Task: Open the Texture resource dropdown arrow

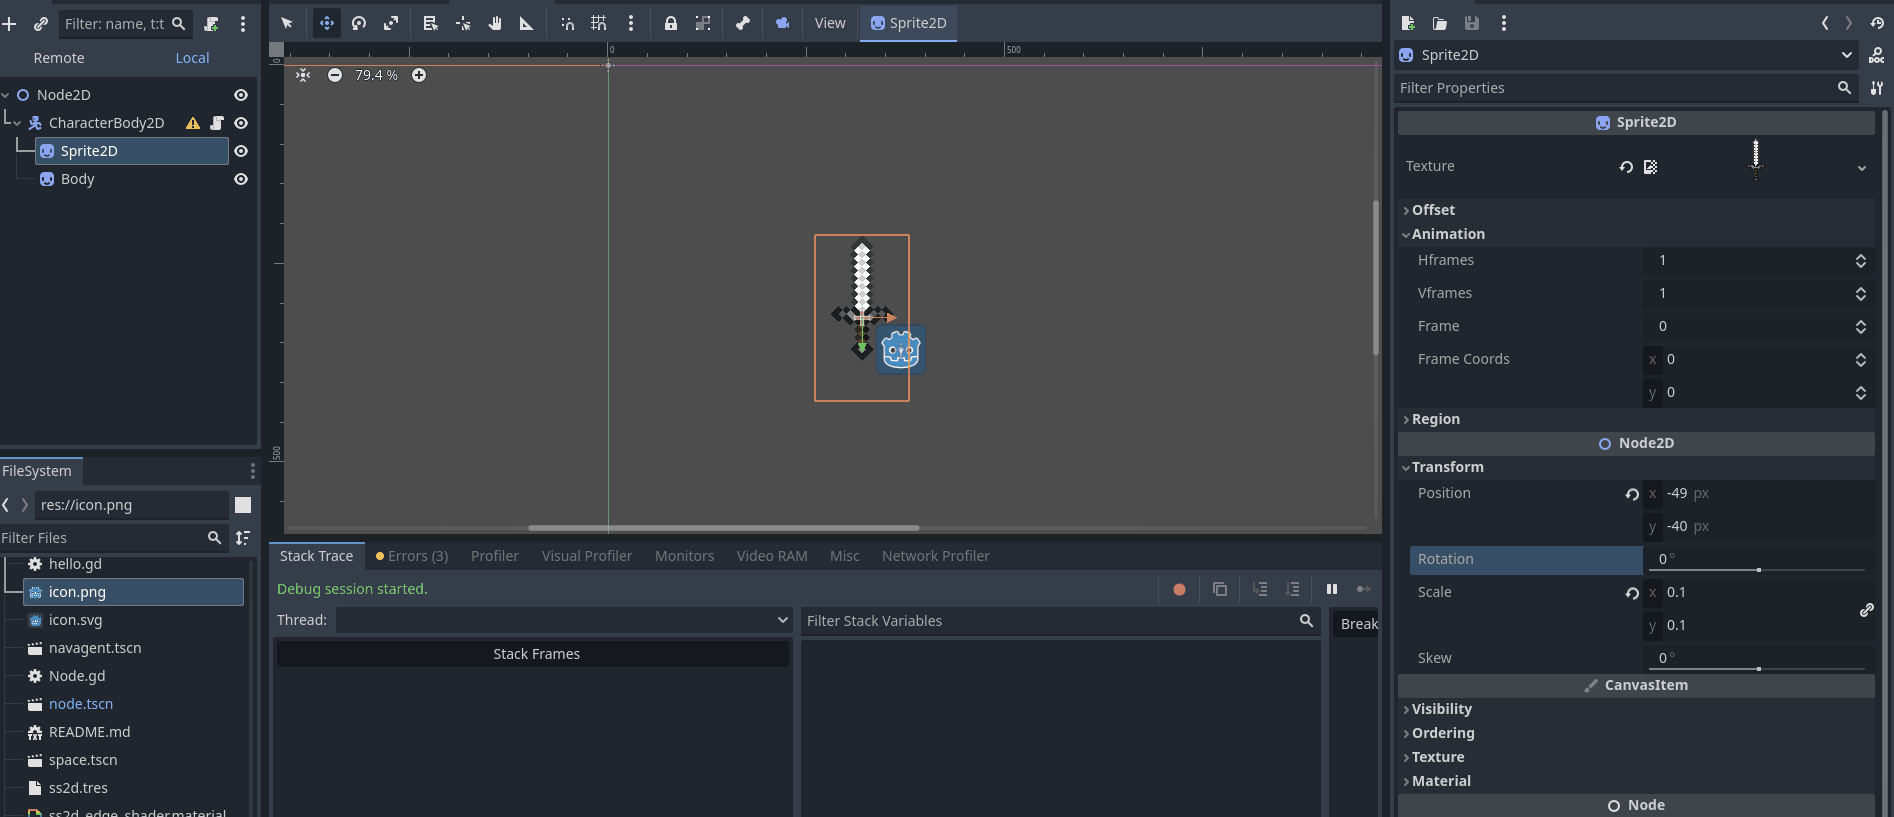Action: point(1862,168)
